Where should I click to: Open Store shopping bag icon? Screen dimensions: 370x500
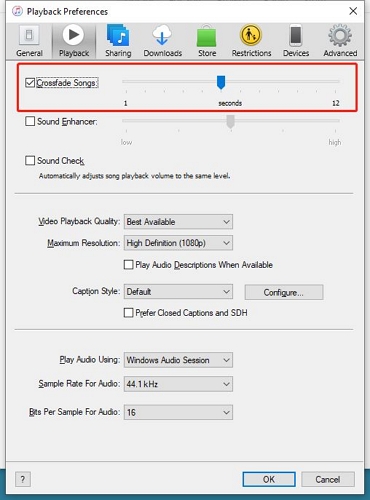[x=207, y=36]
